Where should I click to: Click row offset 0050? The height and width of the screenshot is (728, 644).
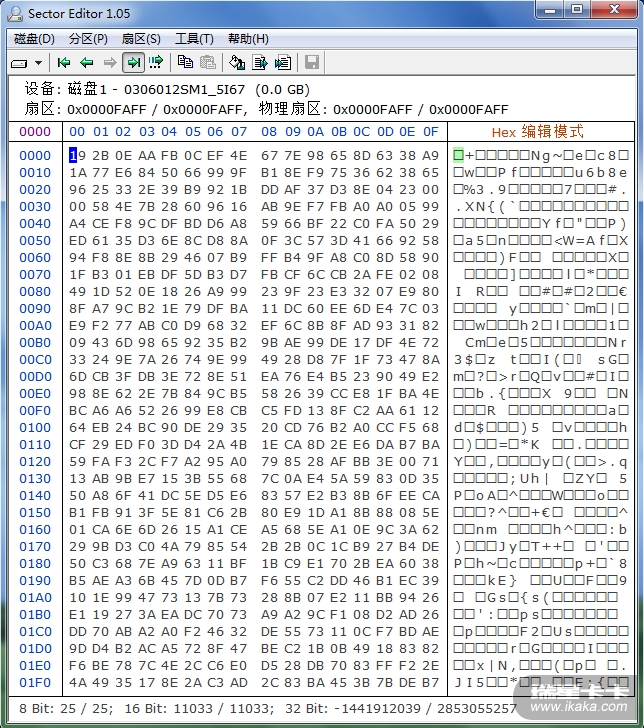(35, 240)
